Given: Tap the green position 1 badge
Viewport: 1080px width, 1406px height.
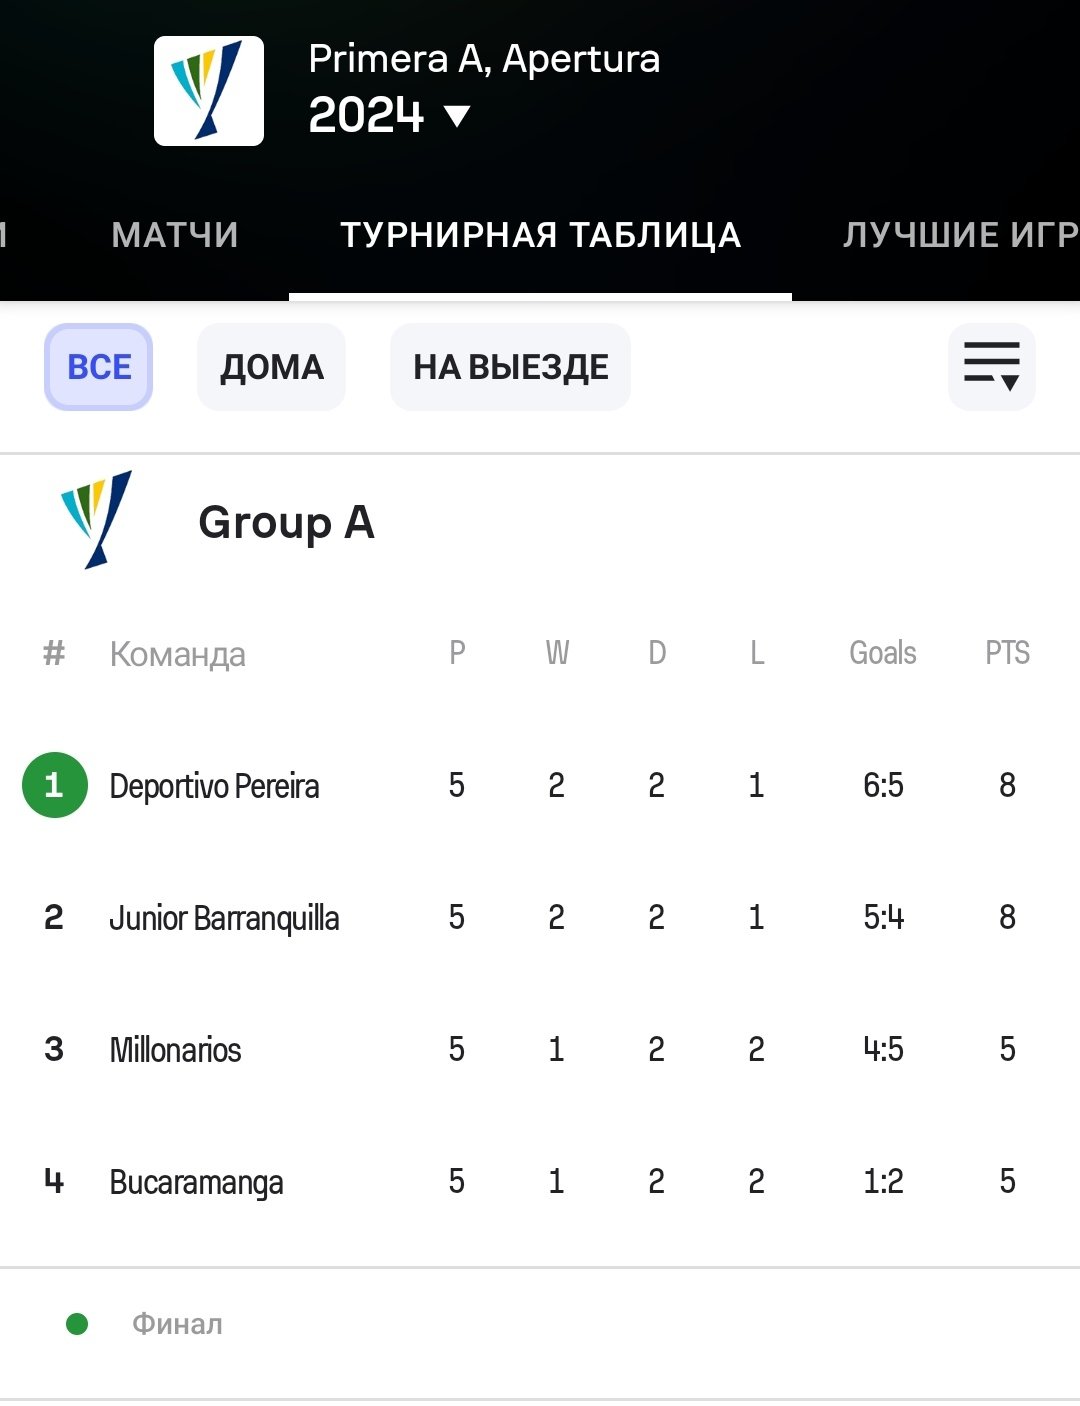Looking at the screenshot, I should [x=54, y=785].
